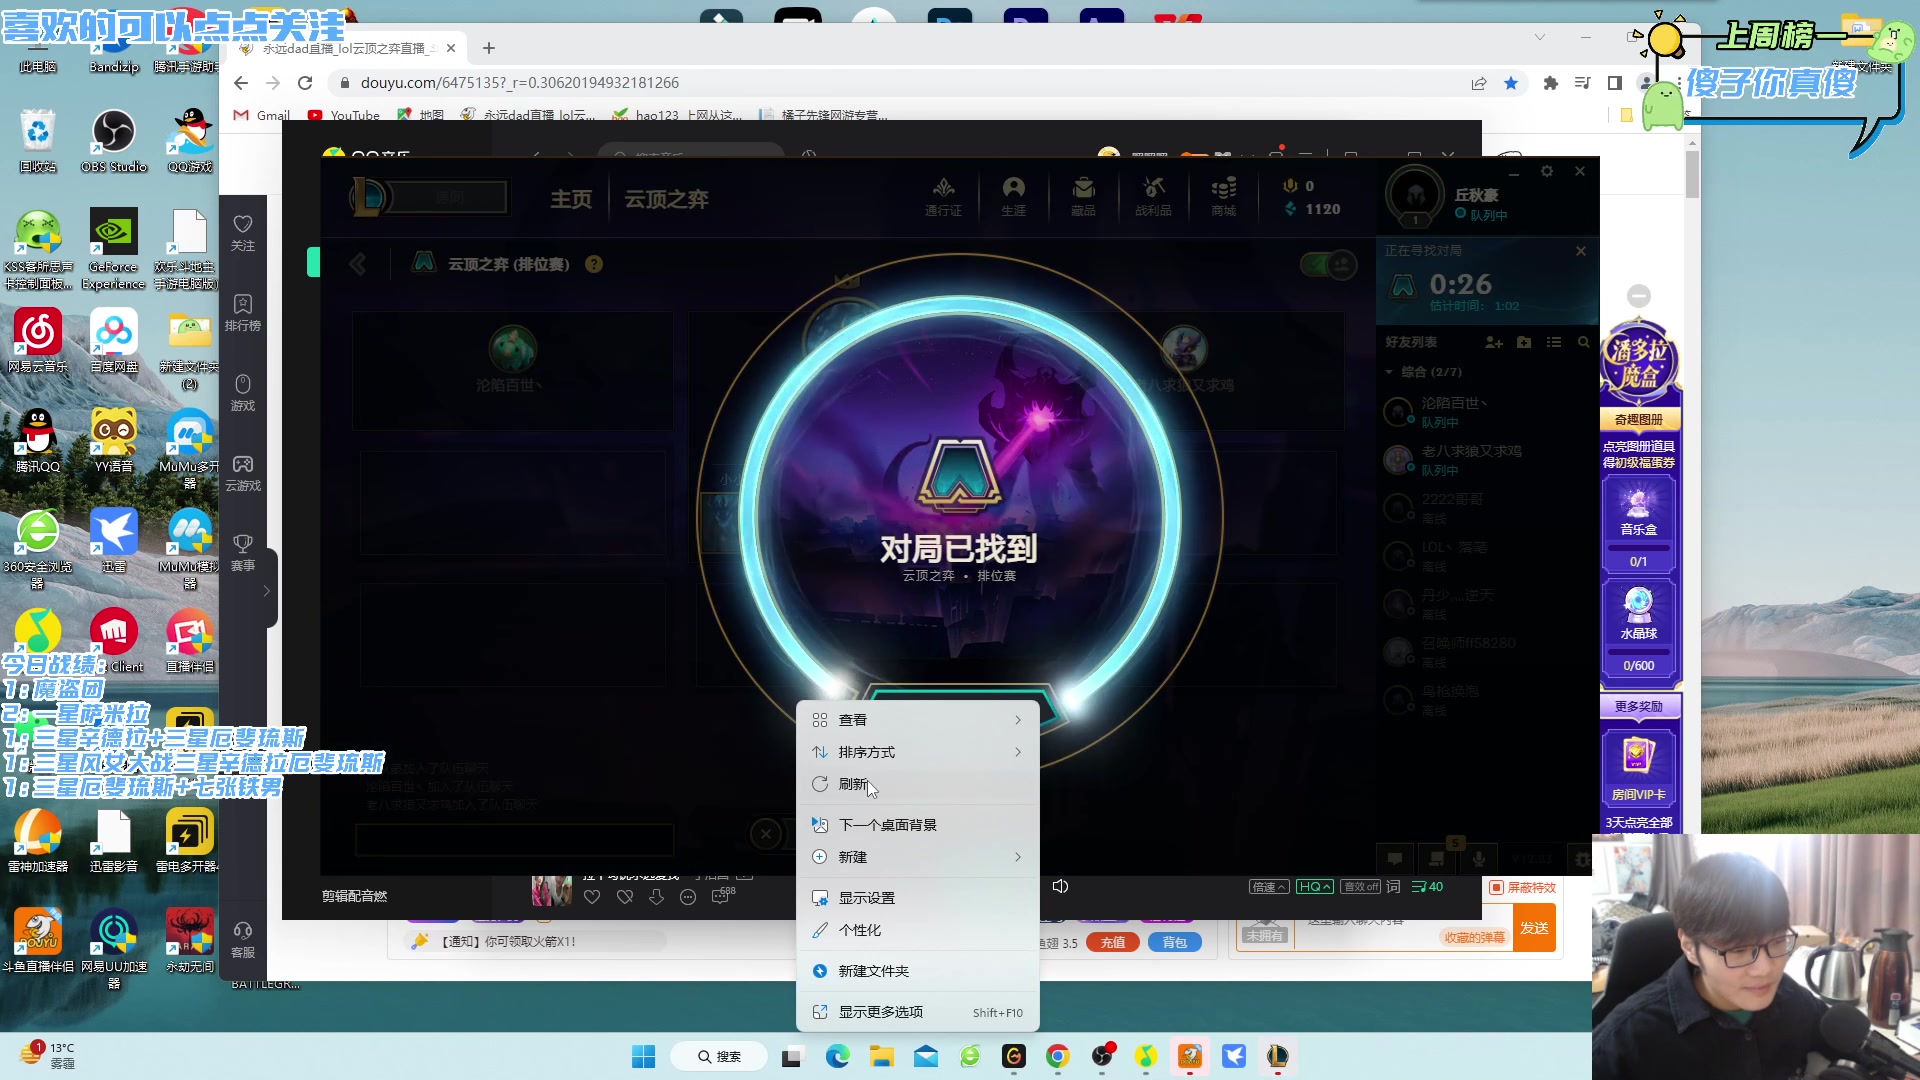Viewport: 1920px width, 1080px height.
Task: Open 游戏 in Douyu left sidebar
Action: (x=243, y=393)
